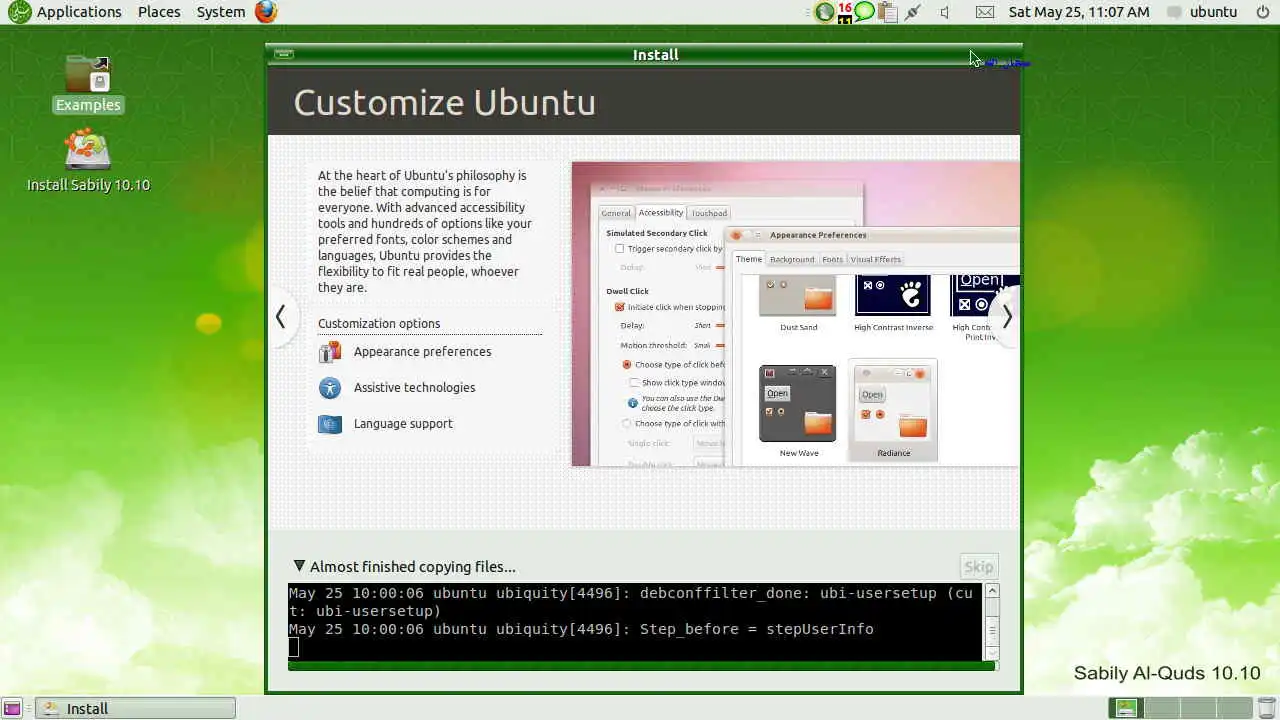Viewport: 1280px width, 720px height.
Task: Click the Language support text
Action: coord(403,424)
